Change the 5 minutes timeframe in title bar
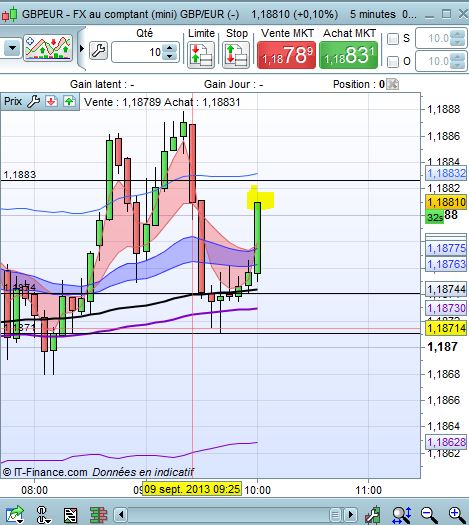Image resolution: width=469 pixels, height=525 pixels. [x=373, y=14]
